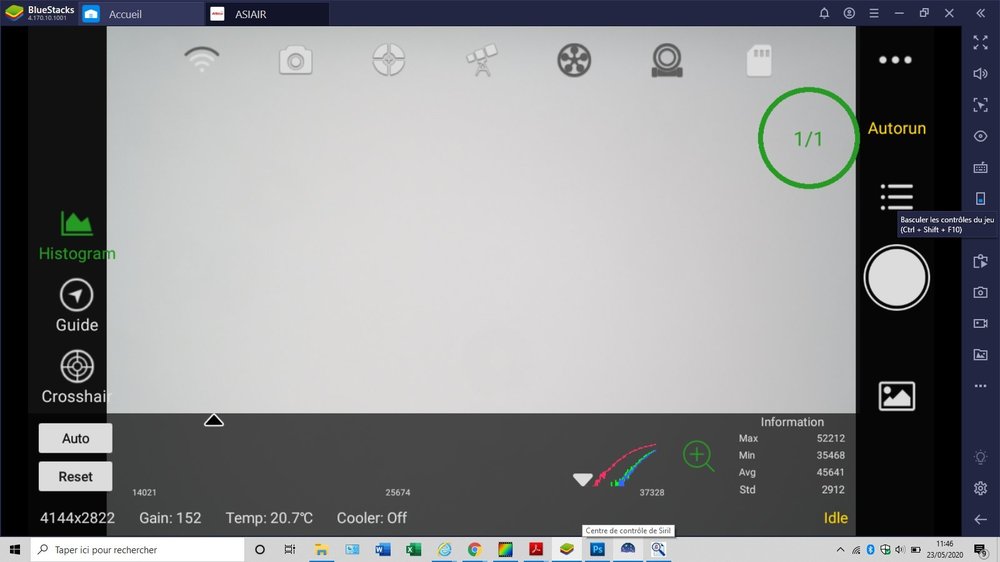Open Google Chrome from the taskbar
The height and width of the screenshot is (562, 1000).
pos(474,549)
